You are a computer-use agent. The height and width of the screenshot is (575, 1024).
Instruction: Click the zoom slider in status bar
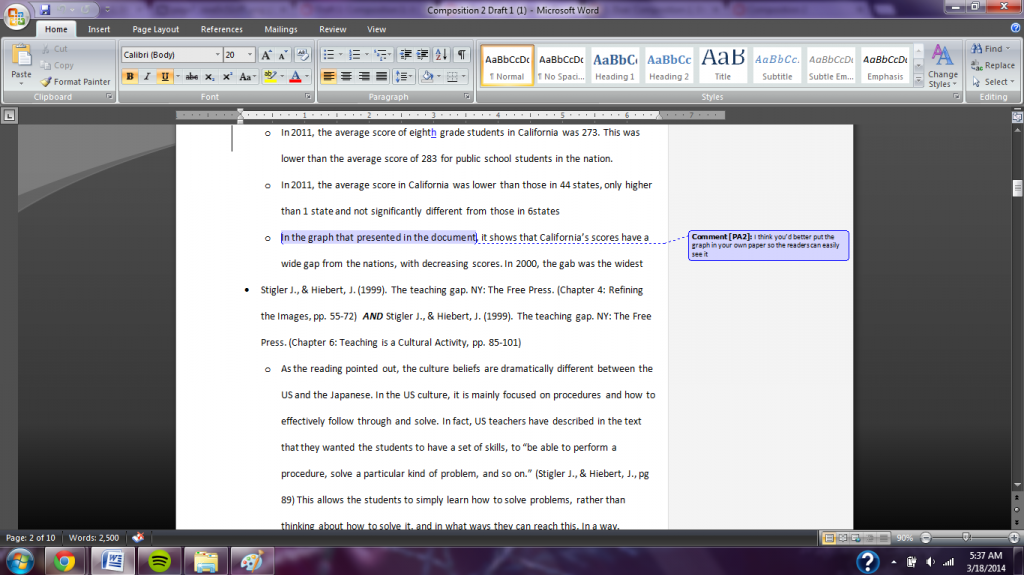click(x=965, y=537)
